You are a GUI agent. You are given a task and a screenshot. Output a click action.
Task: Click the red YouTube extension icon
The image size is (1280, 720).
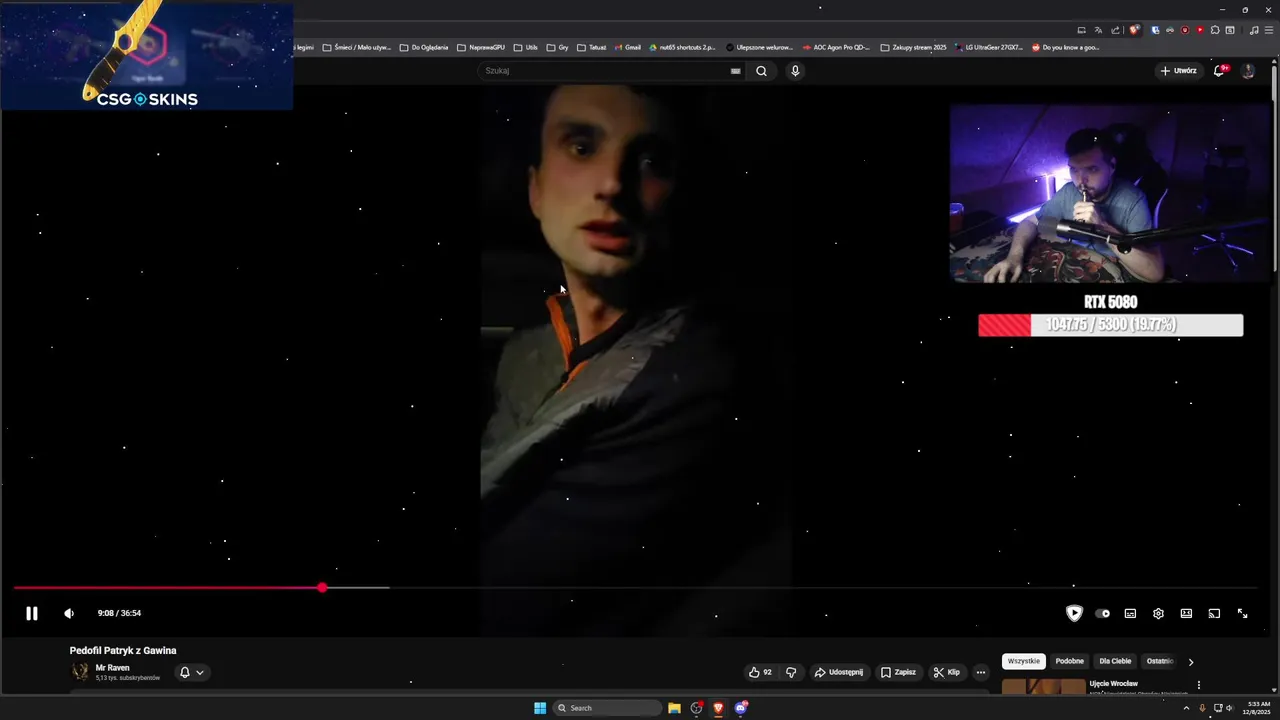(1200, 30)
